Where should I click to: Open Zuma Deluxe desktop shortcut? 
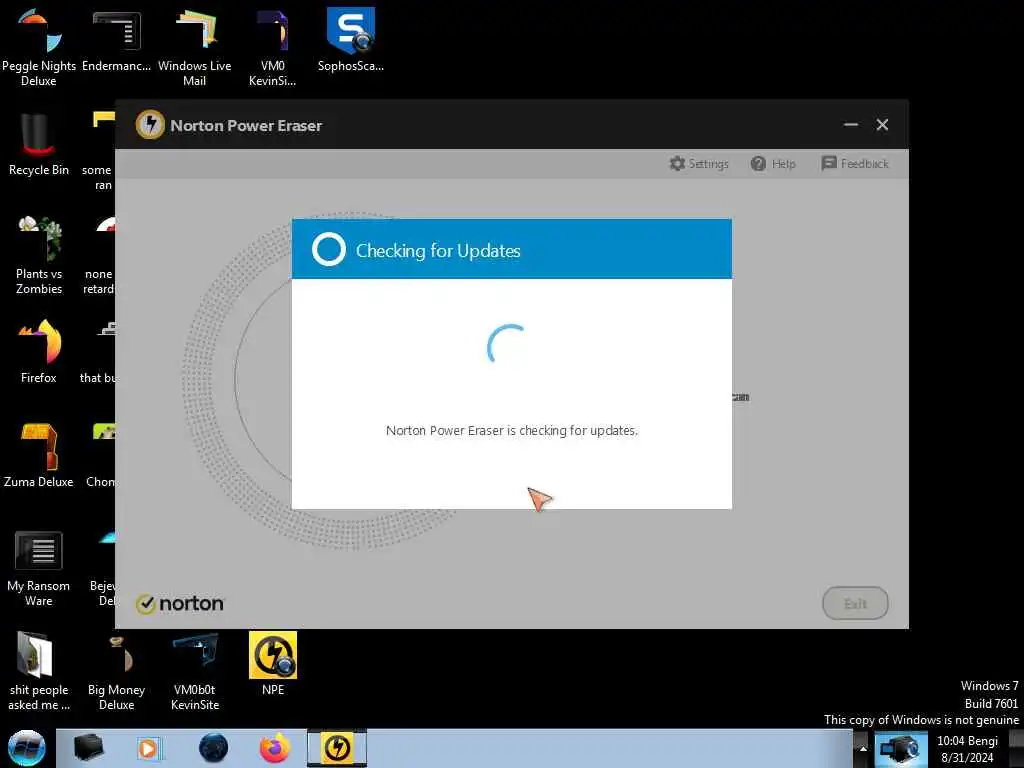coord(39,456)
